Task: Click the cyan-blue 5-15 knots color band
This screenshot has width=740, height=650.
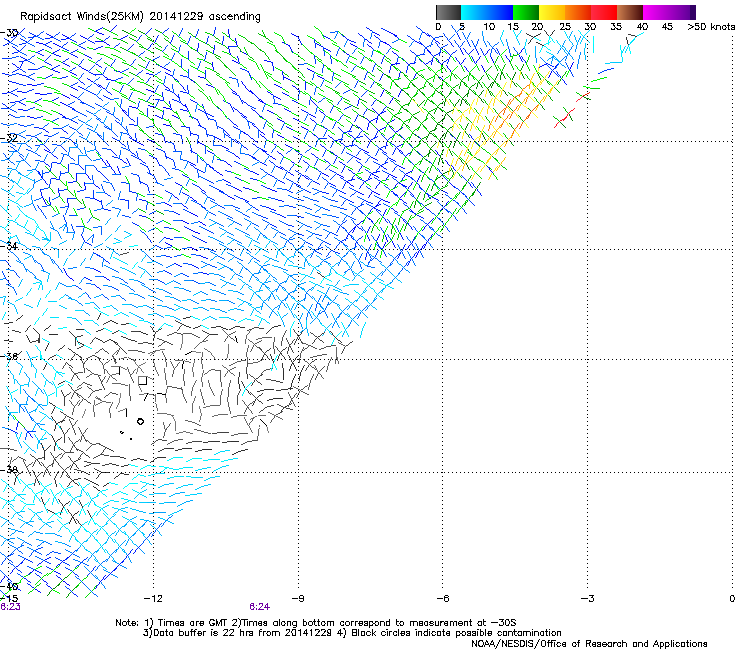Action: [x=487, y=12]
